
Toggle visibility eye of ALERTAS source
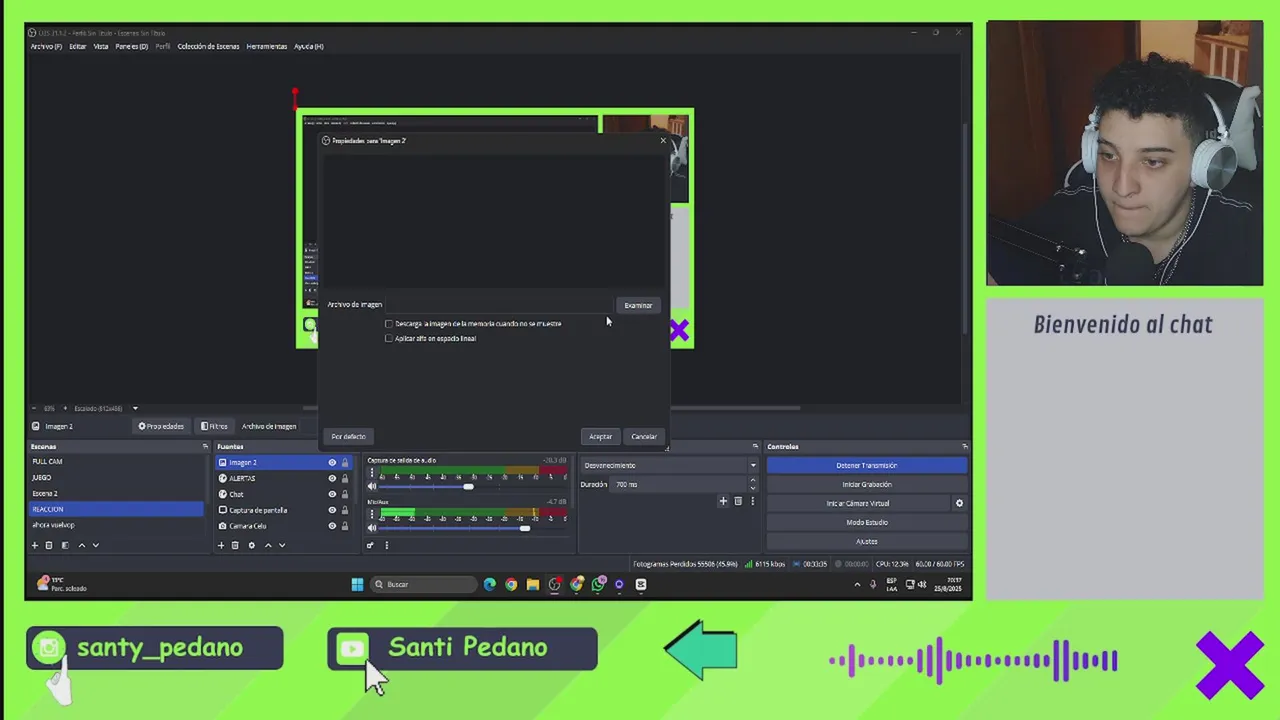pos(332,478)
